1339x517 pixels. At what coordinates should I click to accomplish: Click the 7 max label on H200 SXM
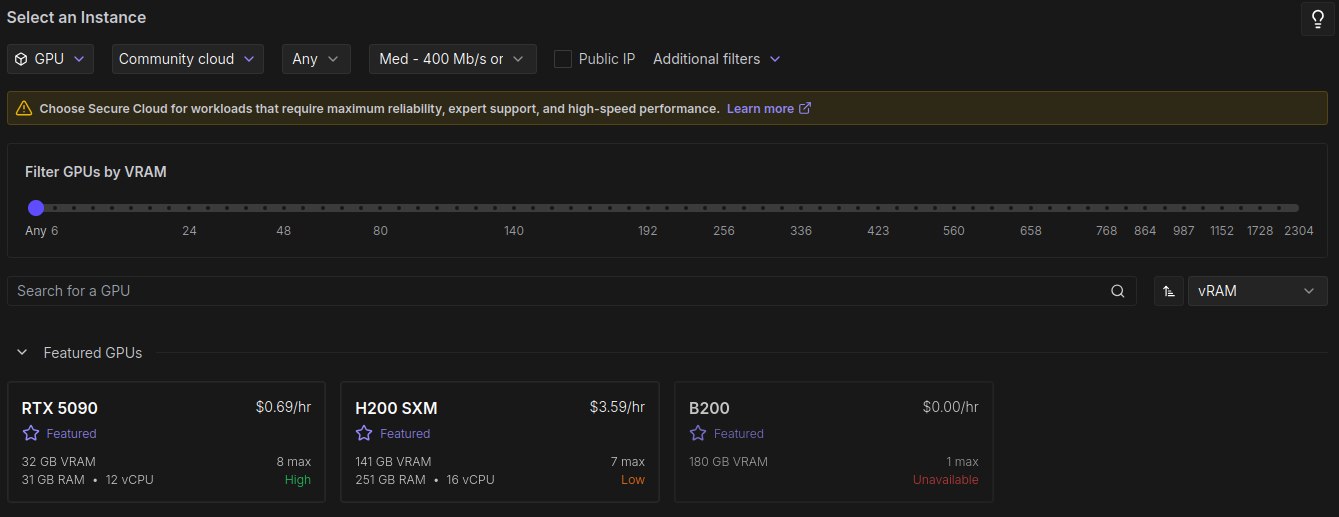(628, 462)
